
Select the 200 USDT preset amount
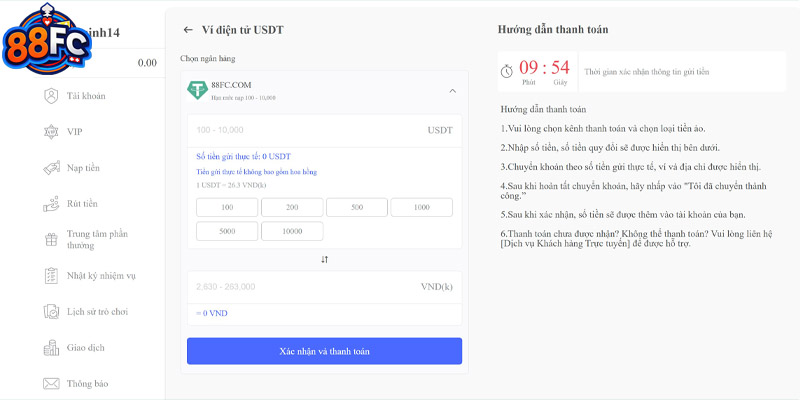point(292,208)
